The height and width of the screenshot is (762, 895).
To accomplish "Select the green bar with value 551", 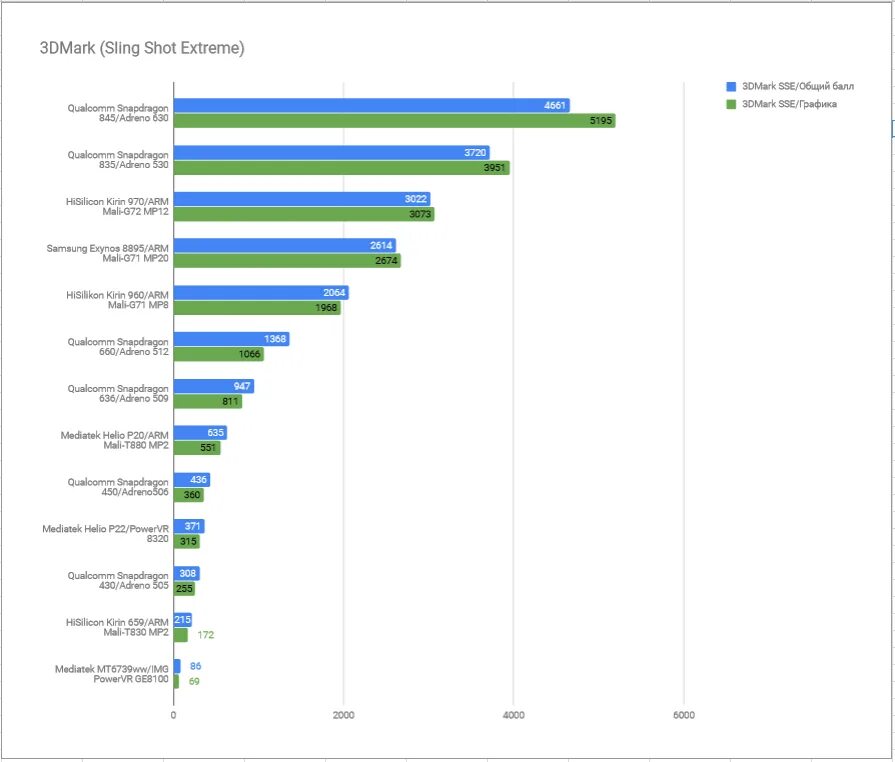I will [x=197, y=447].
